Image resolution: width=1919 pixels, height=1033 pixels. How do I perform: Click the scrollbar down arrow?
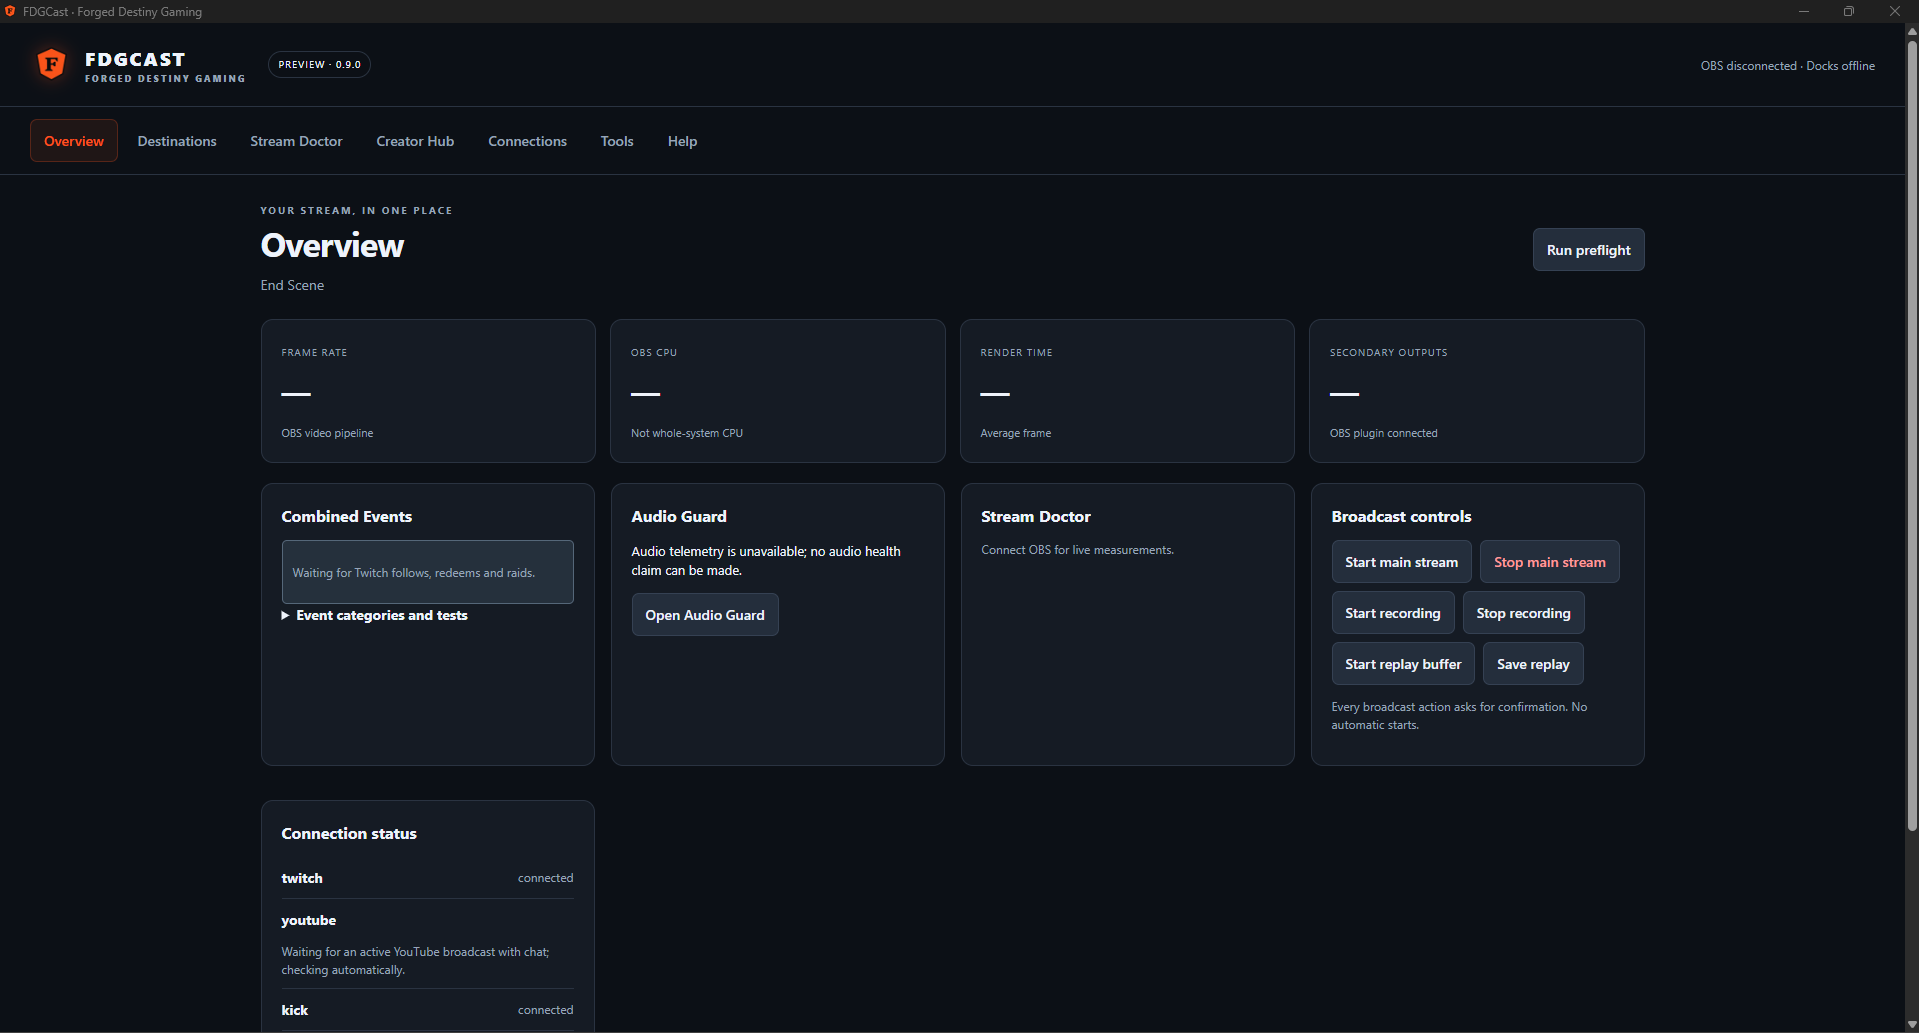click(x=1911, y=1024)
